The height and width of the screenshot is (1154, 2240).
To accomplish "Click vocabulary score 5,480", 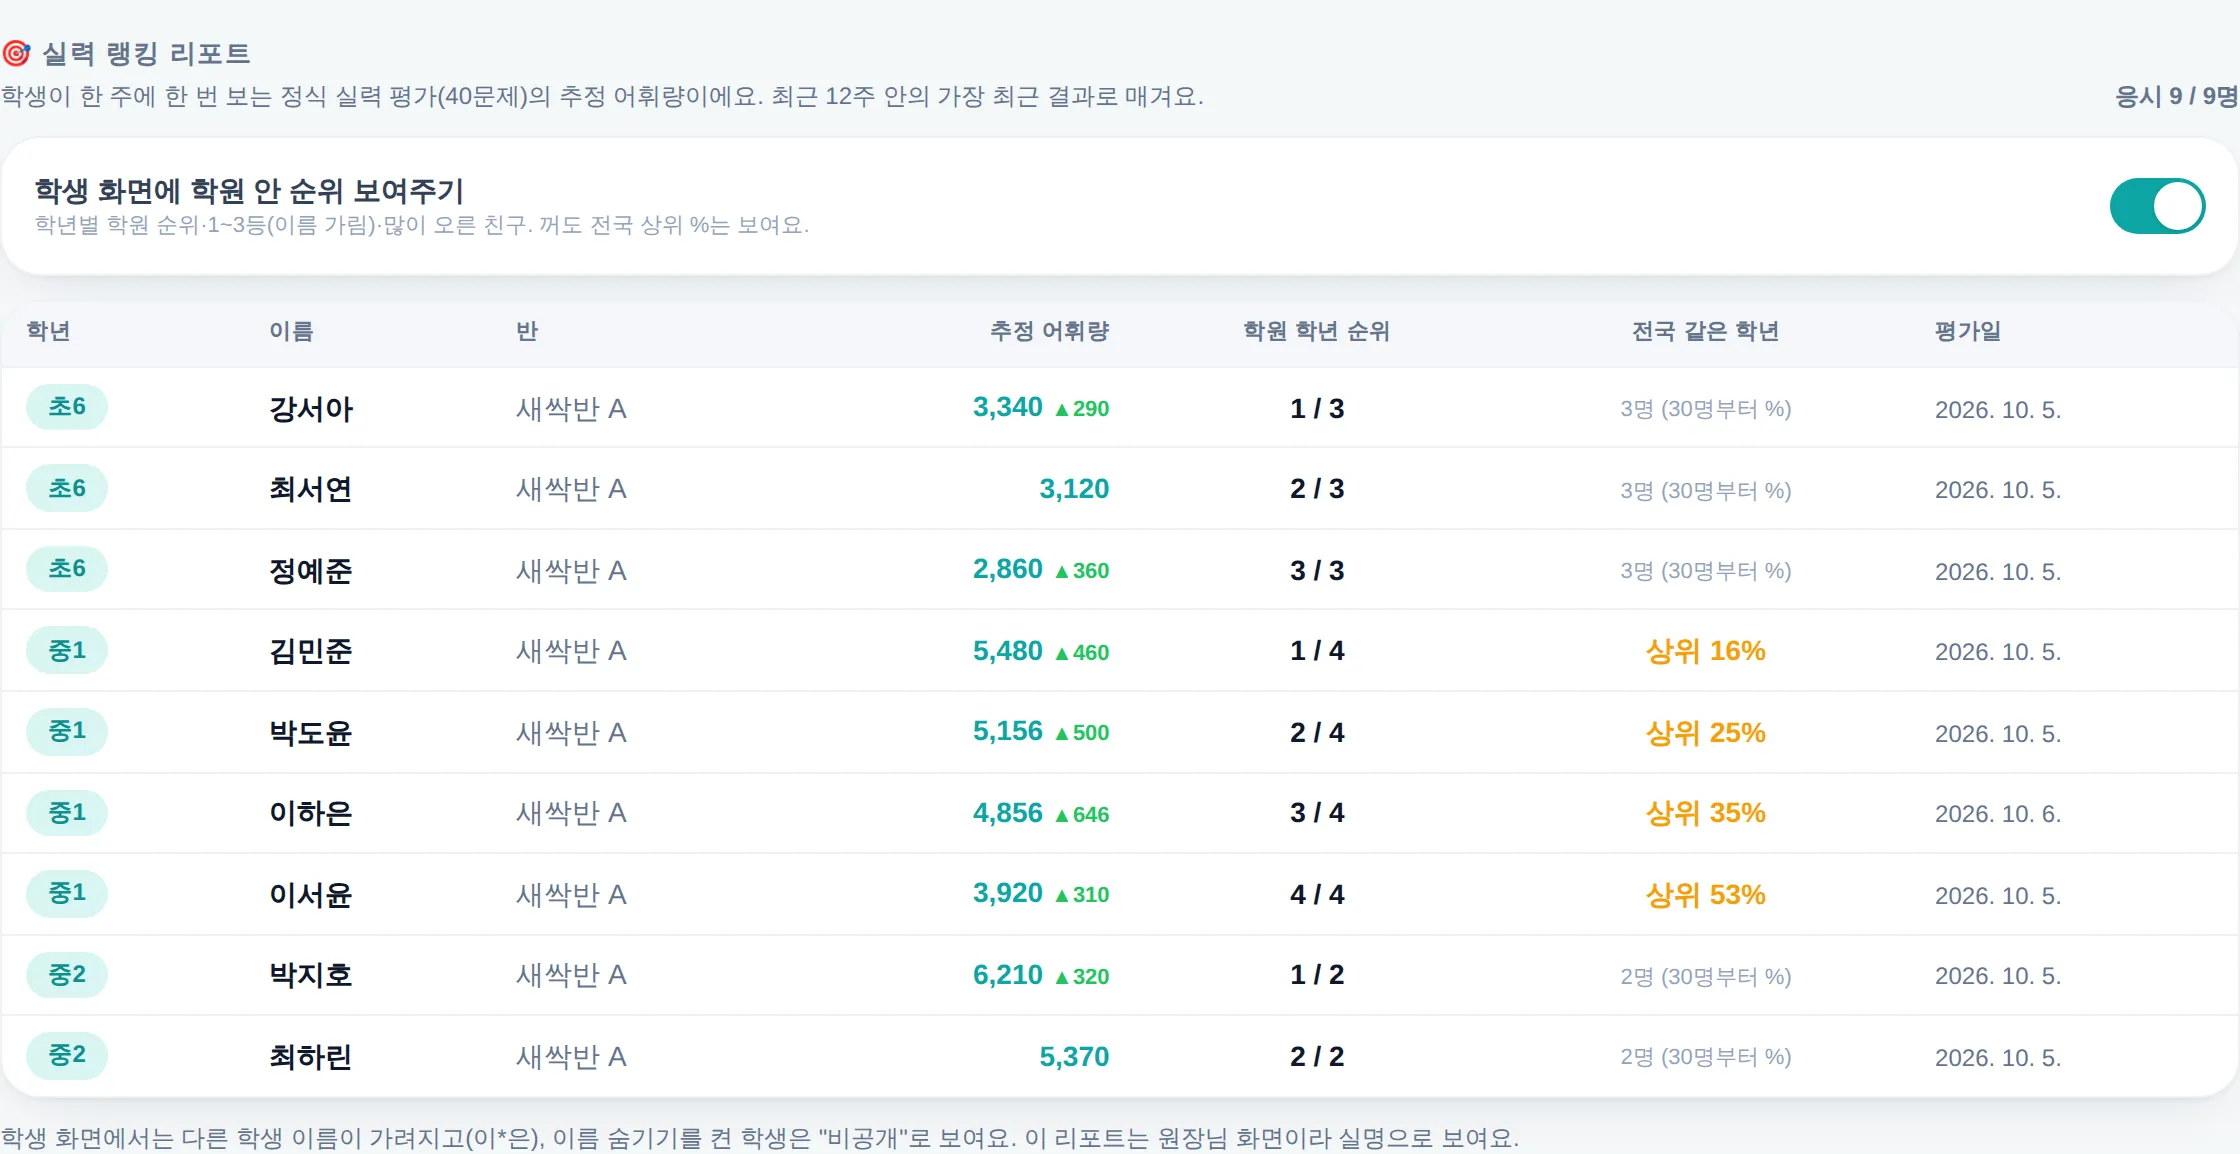I will 1007,651.
